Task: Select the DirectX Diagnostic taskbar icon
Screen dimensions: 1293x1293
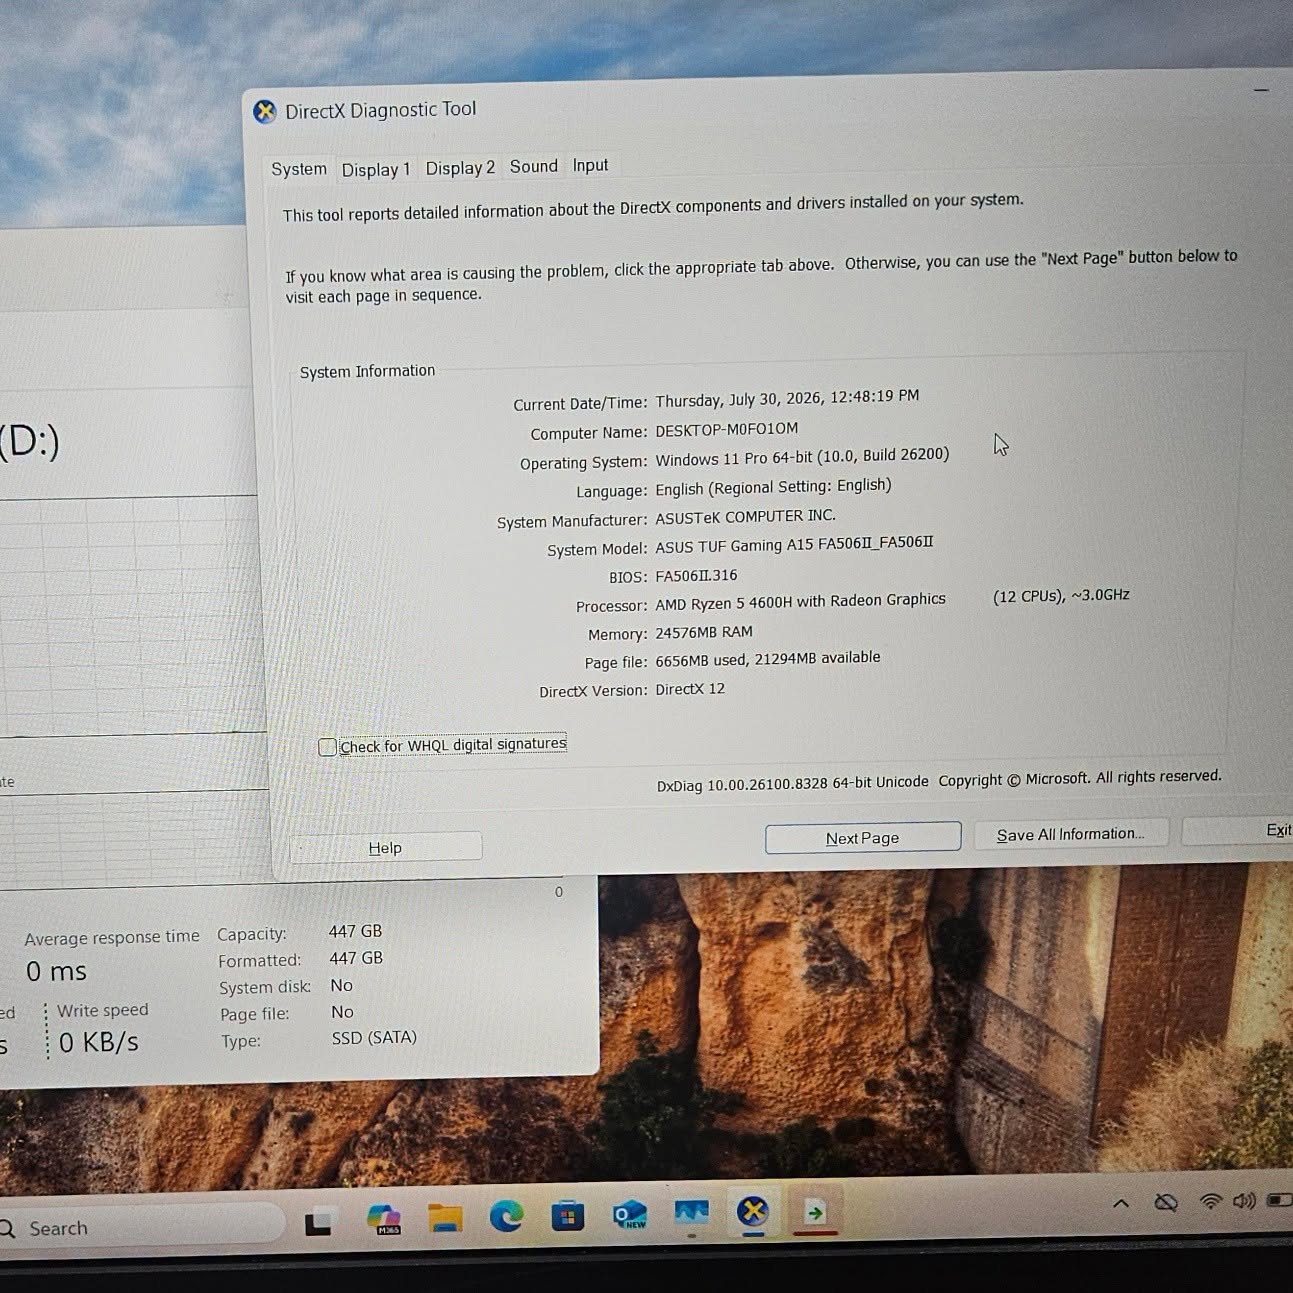Action: click(753, 1212)
